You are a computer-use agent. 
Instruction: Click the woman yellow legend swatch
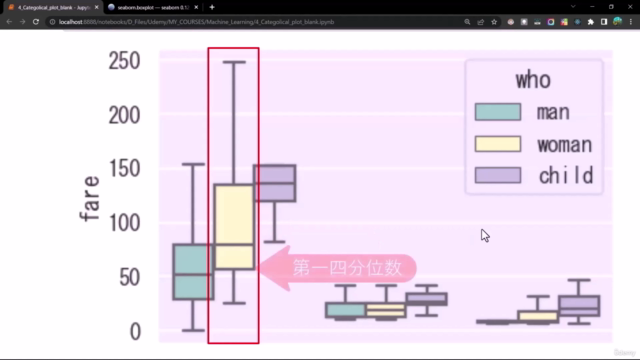point(498,144)
